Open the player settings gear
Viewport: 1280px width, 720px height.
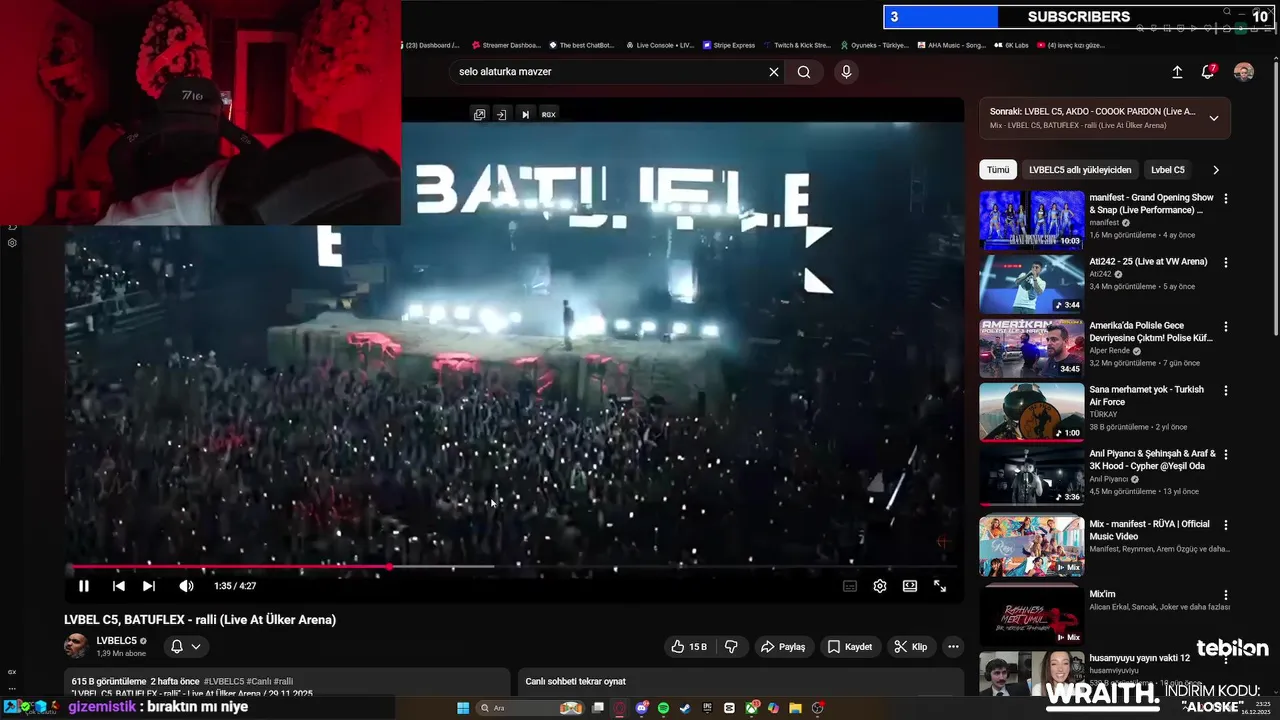pyautogui.click(x=880, y=586)
